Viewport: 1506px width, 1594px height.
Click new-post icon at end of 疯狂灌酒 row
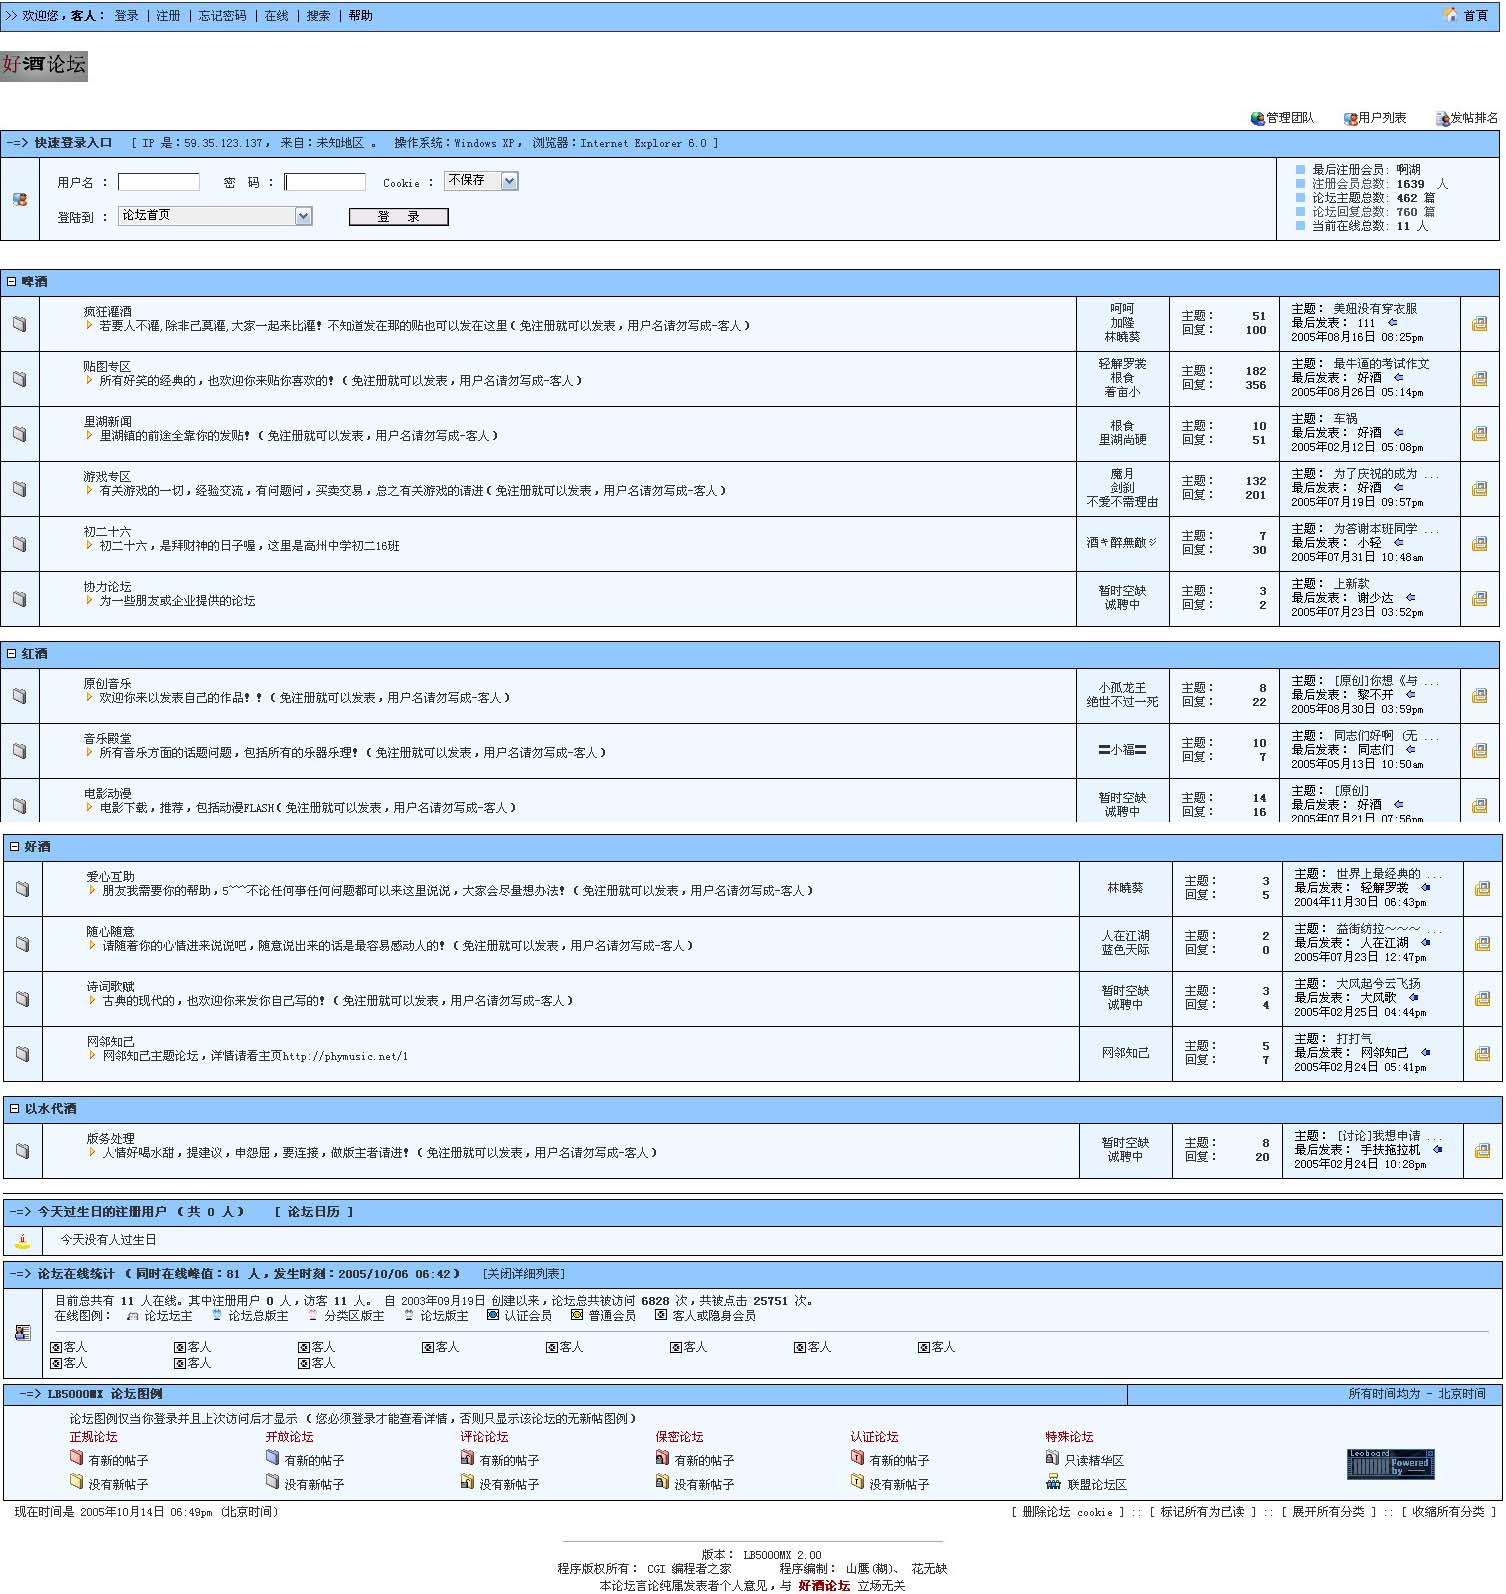[1479, 324]
